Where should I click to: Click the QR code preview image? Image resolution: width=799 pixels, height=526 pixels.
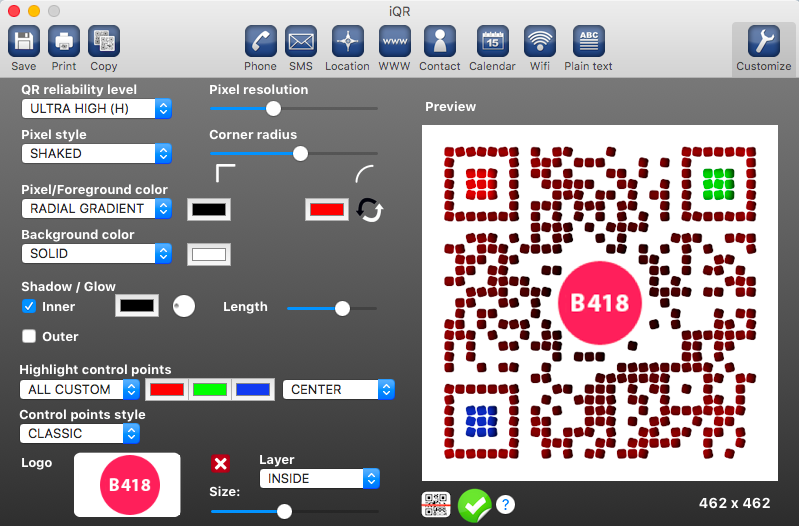pos(600,303)
